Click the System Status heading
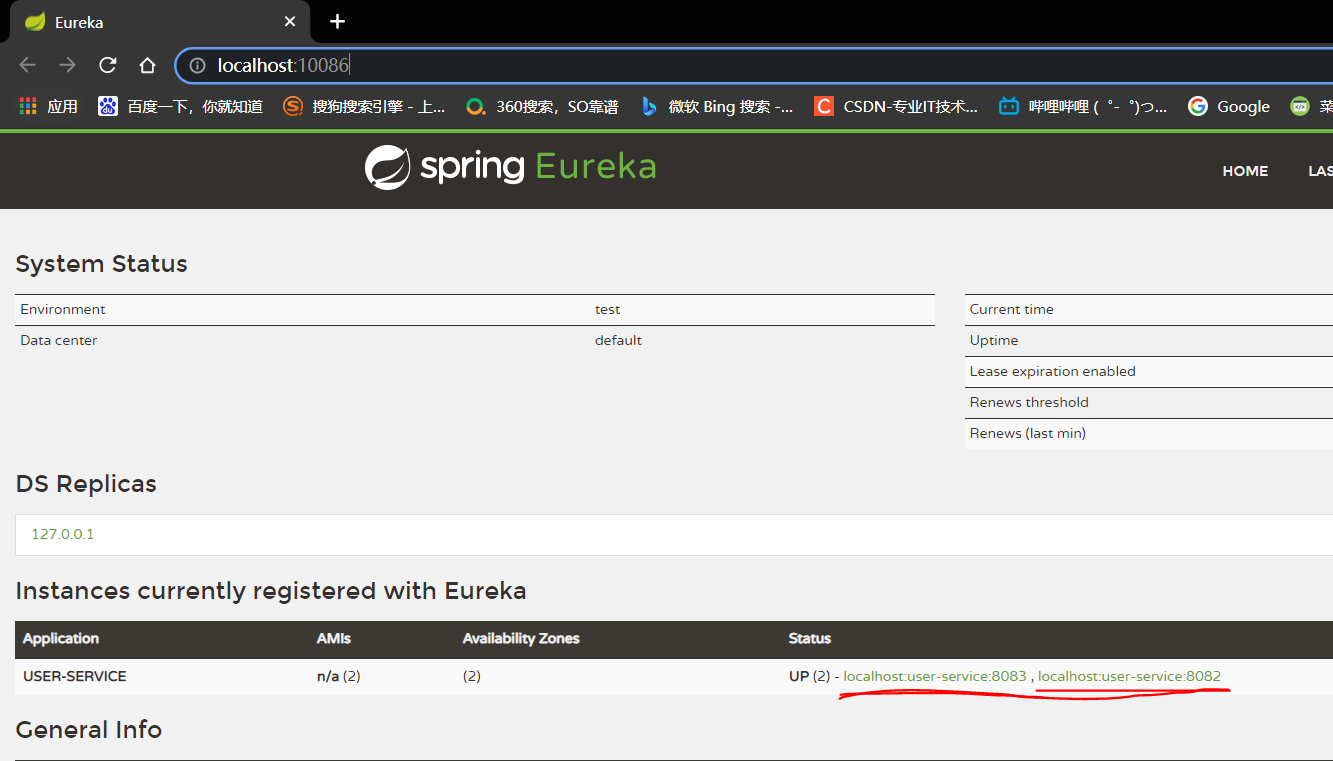 point(102,264)
